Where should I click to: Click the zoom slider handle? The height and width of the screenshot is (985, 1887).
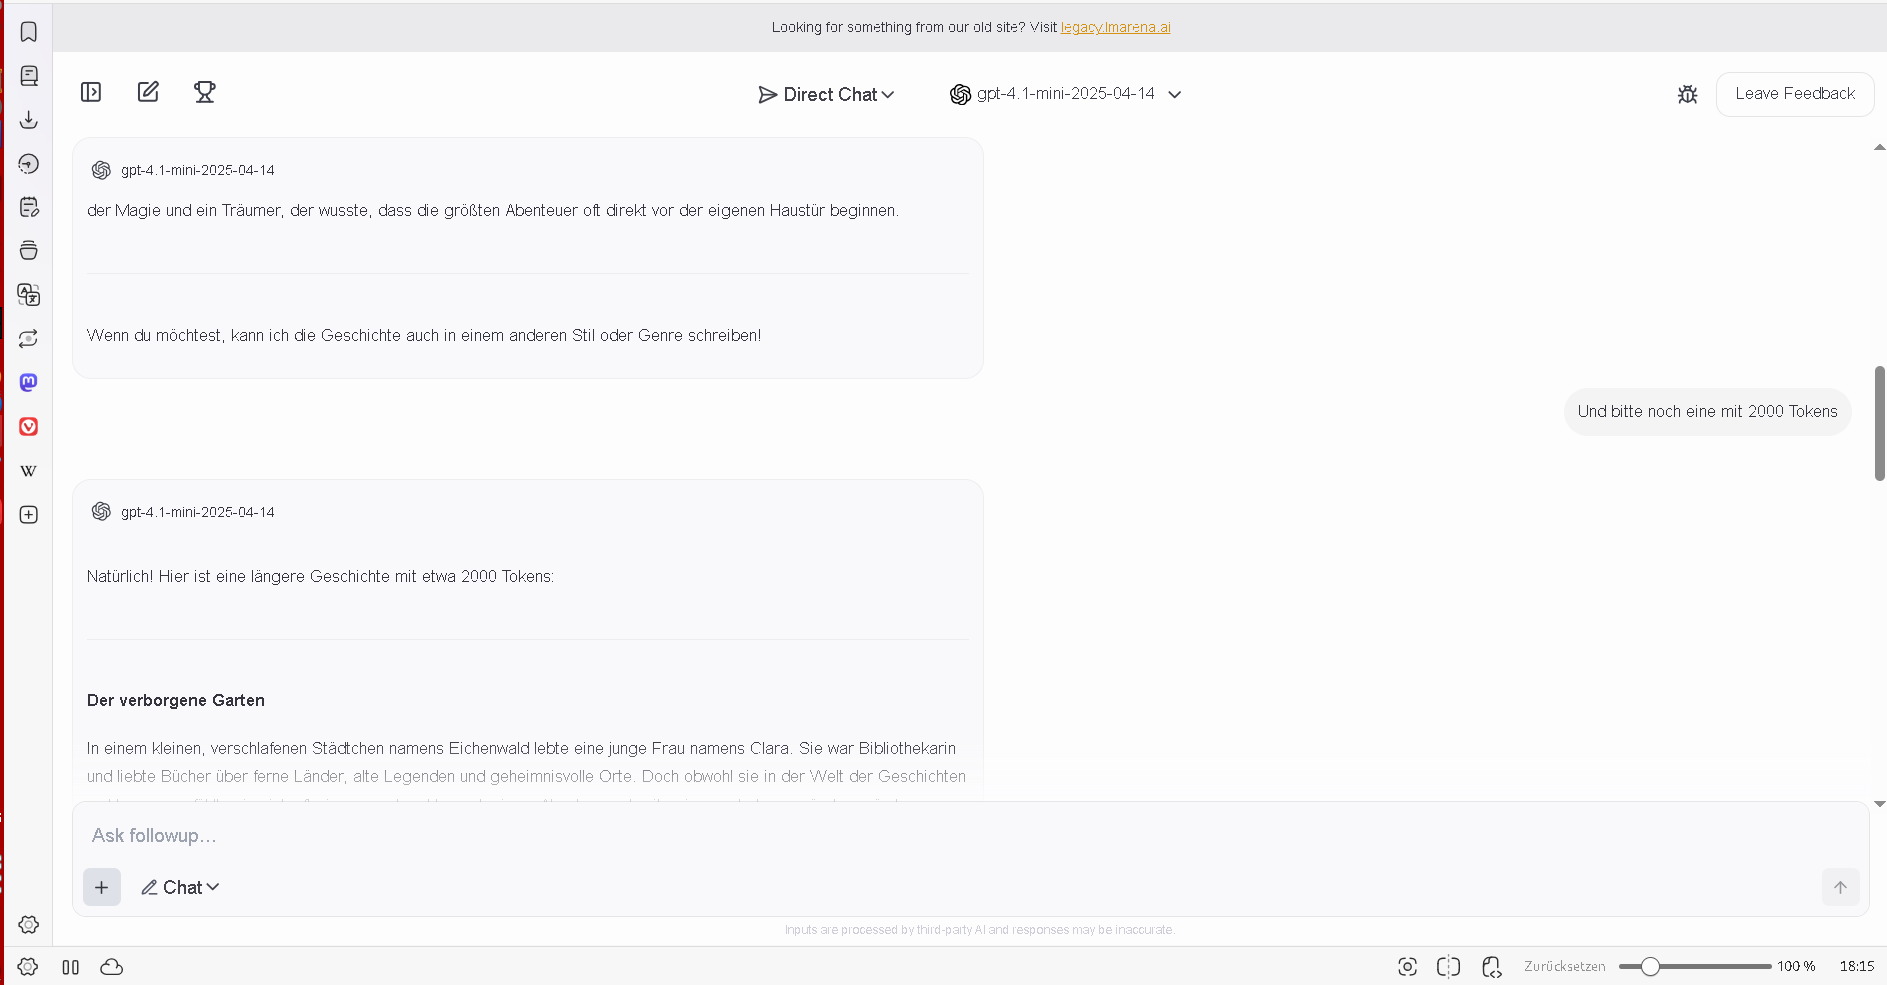1650,966
